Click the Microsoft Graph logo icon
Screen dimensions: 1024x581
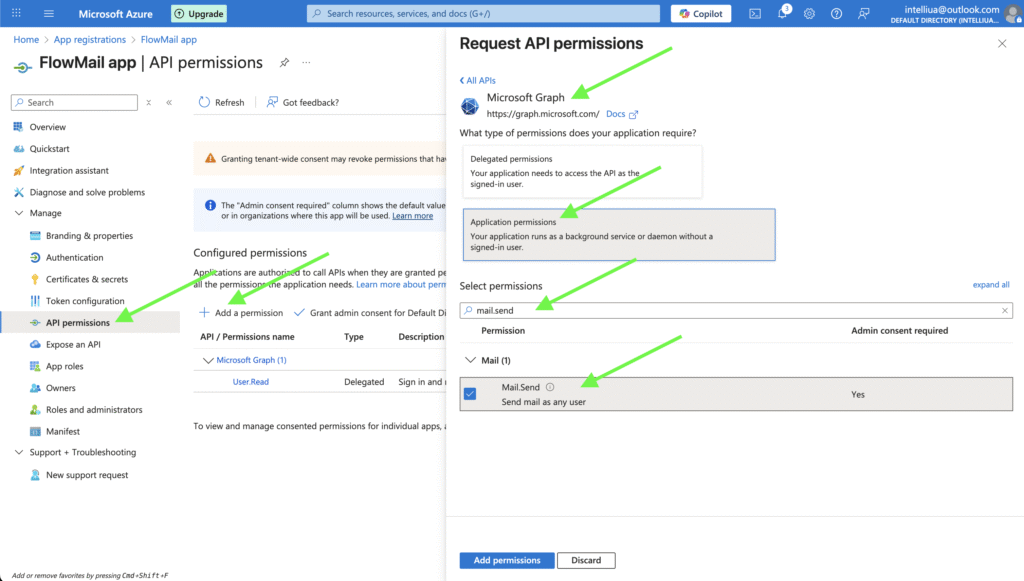click(470, 106)
